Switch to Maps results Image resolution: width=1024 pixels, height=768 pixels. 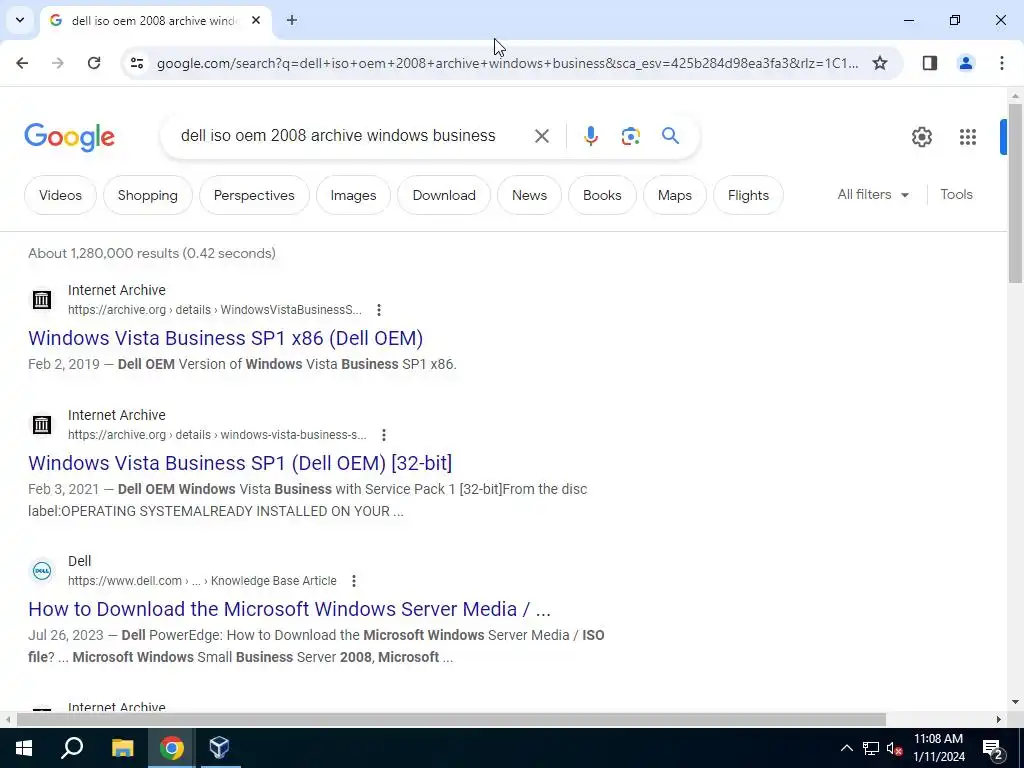tap(675, 195)
